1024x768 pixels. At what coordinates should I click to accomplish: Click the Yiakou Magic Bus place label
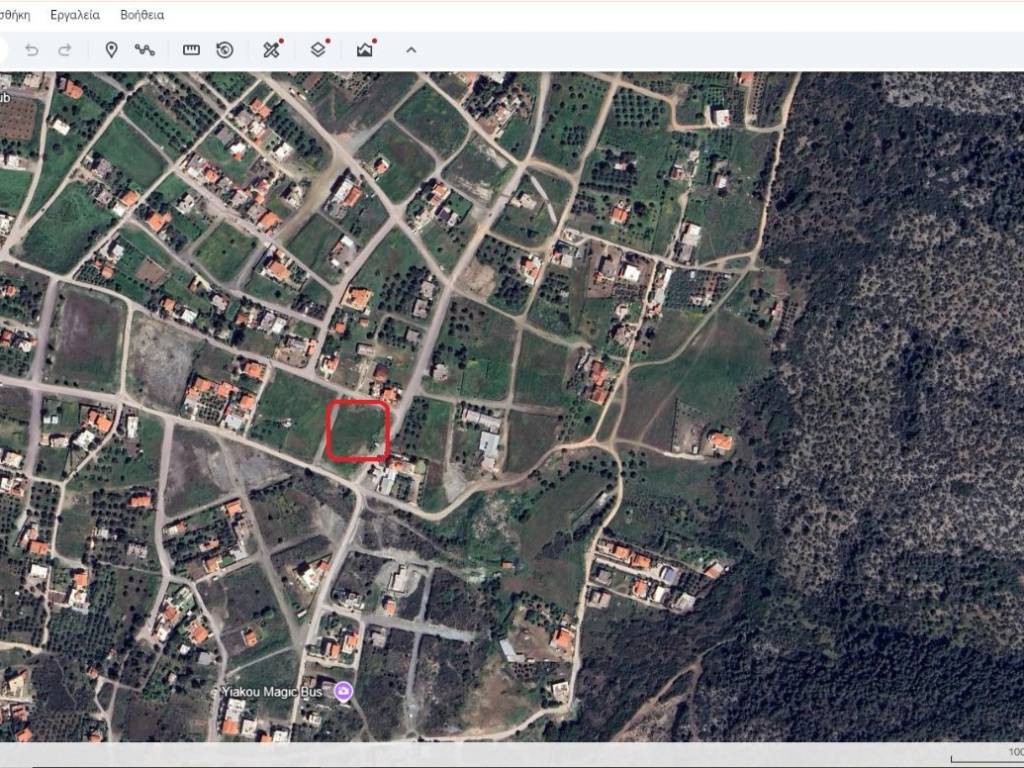pos(276,692)
